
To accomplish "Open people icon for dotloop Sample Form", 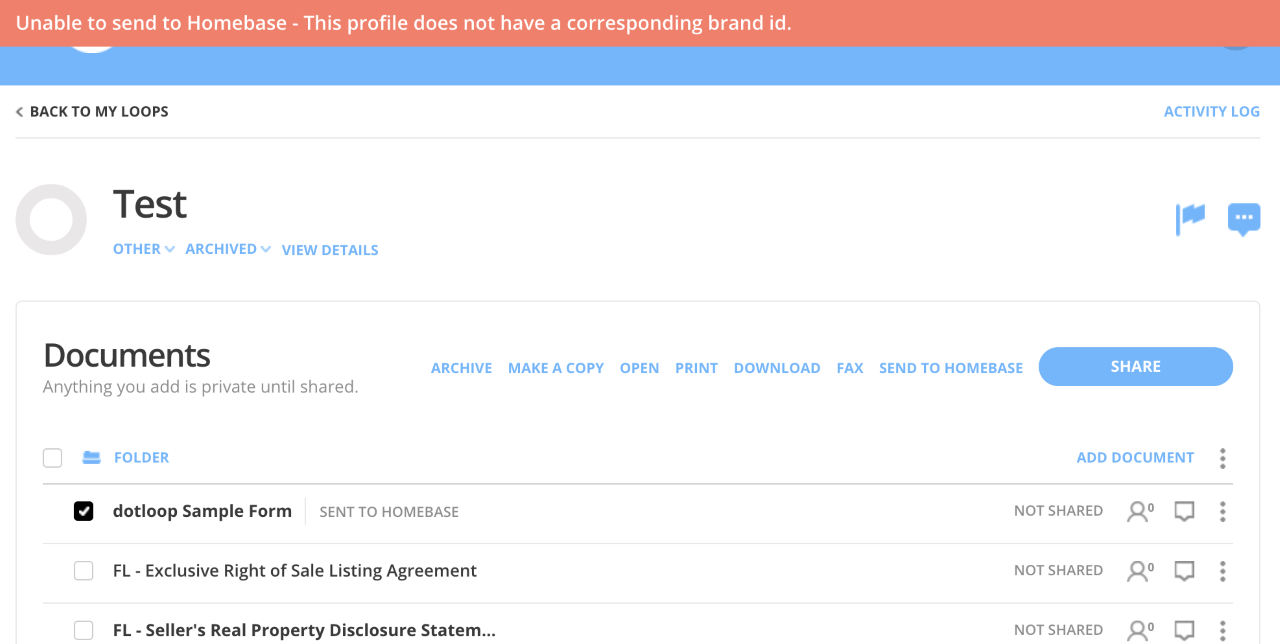I will (1139, 512).
